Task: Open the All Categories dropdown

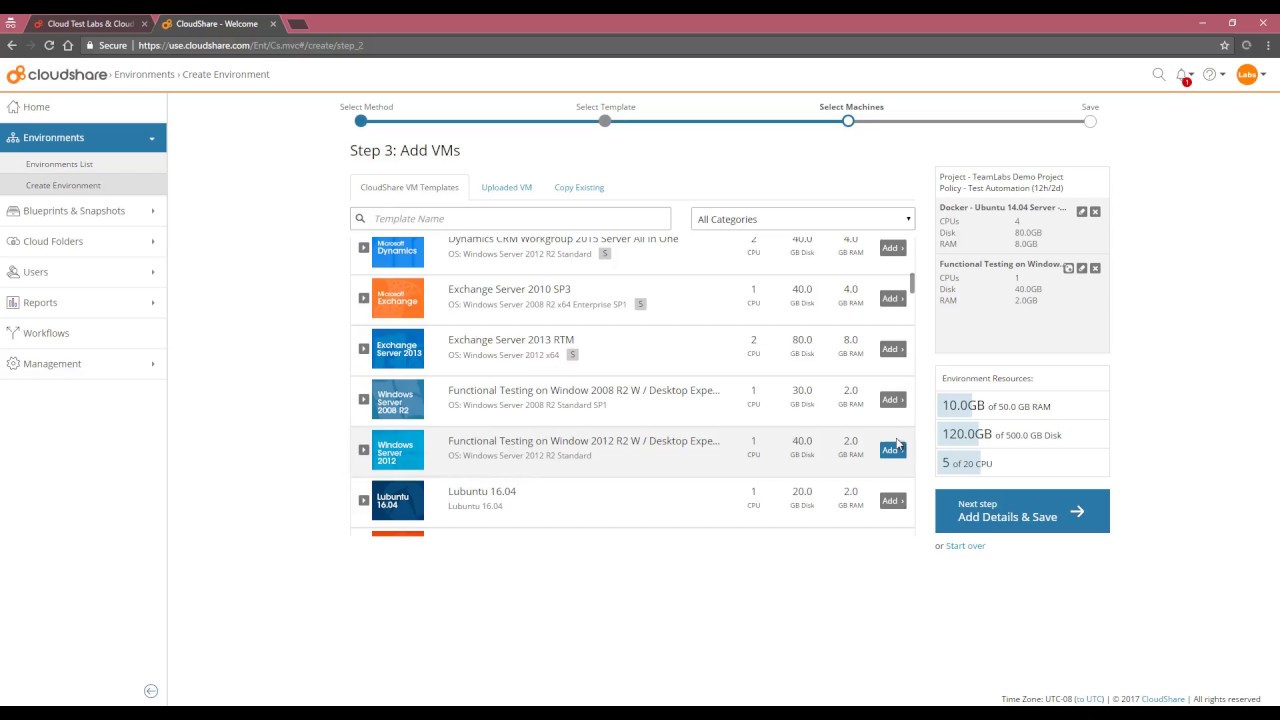Action: point(803,219)
